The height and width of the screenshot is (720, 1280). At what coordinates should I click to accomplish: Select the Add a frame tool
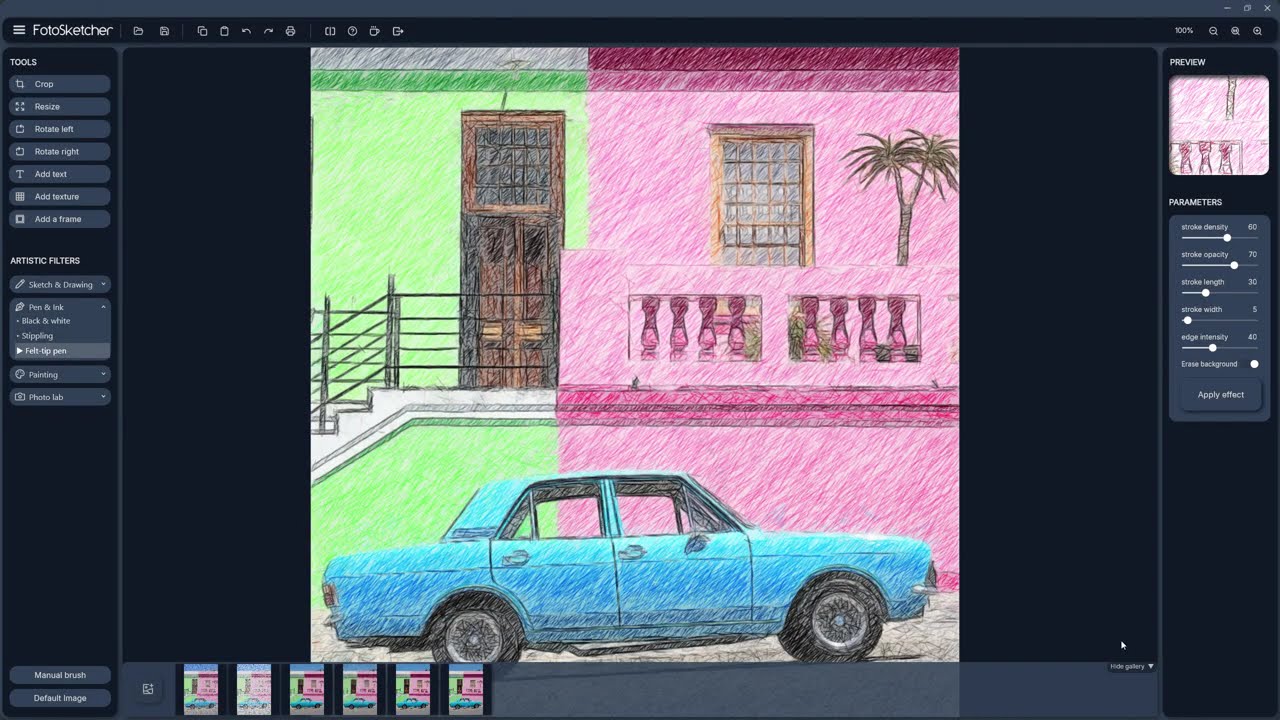(x=60, y=219)
